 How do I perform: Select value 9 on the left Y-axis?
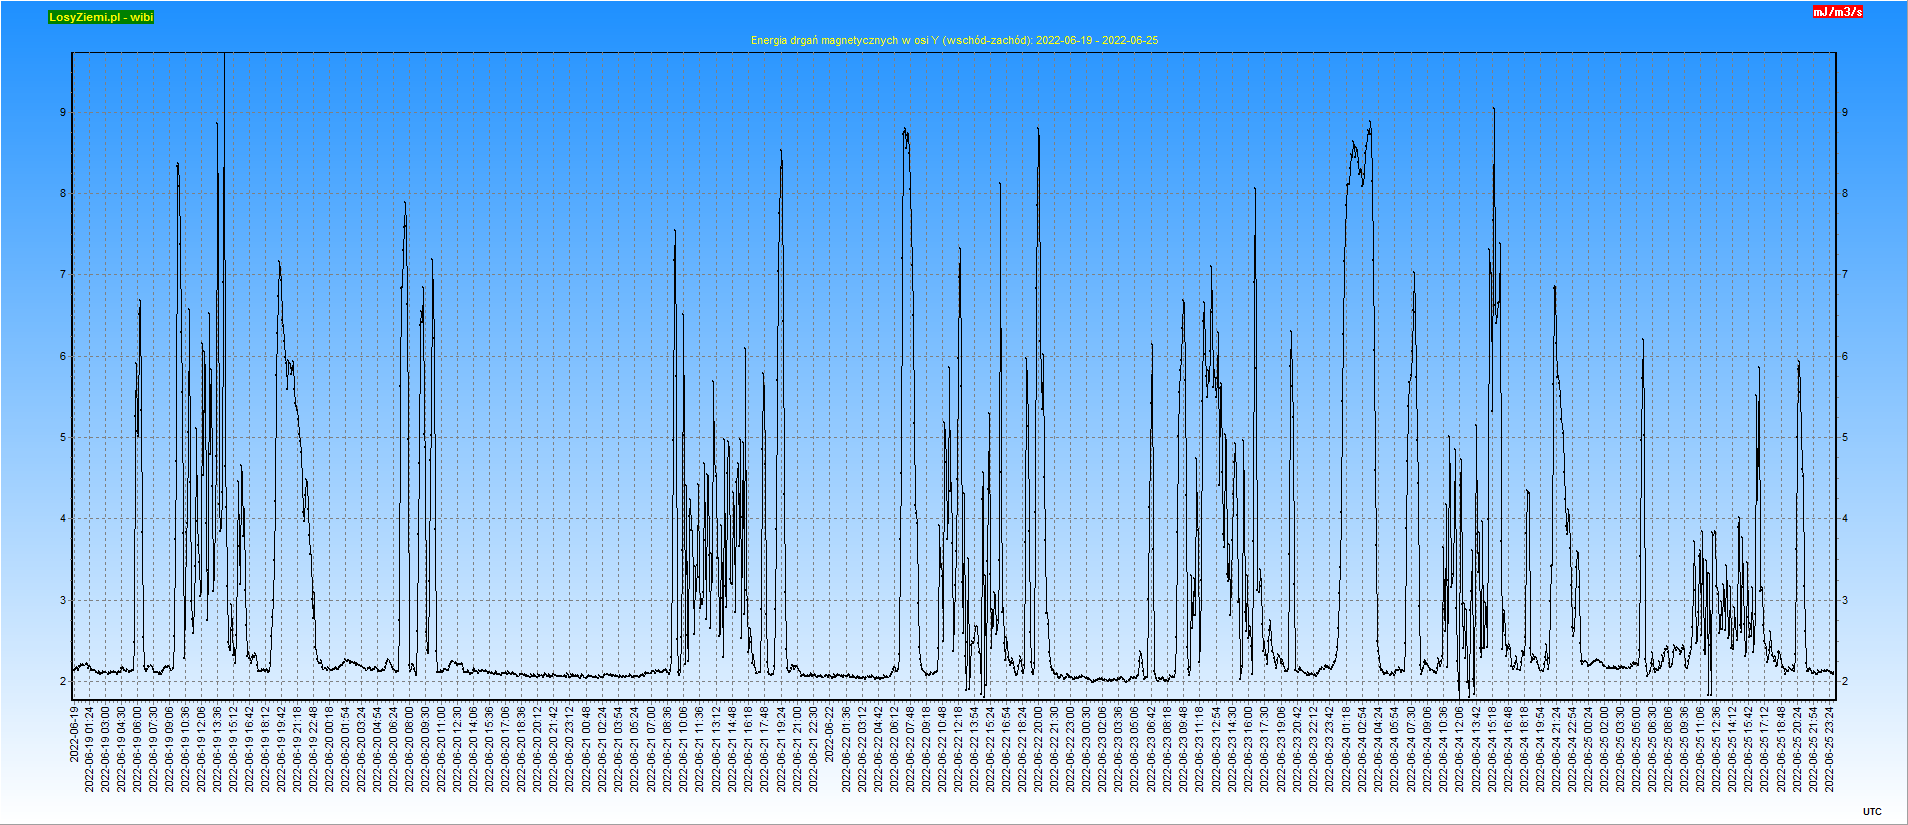(63, 112)
